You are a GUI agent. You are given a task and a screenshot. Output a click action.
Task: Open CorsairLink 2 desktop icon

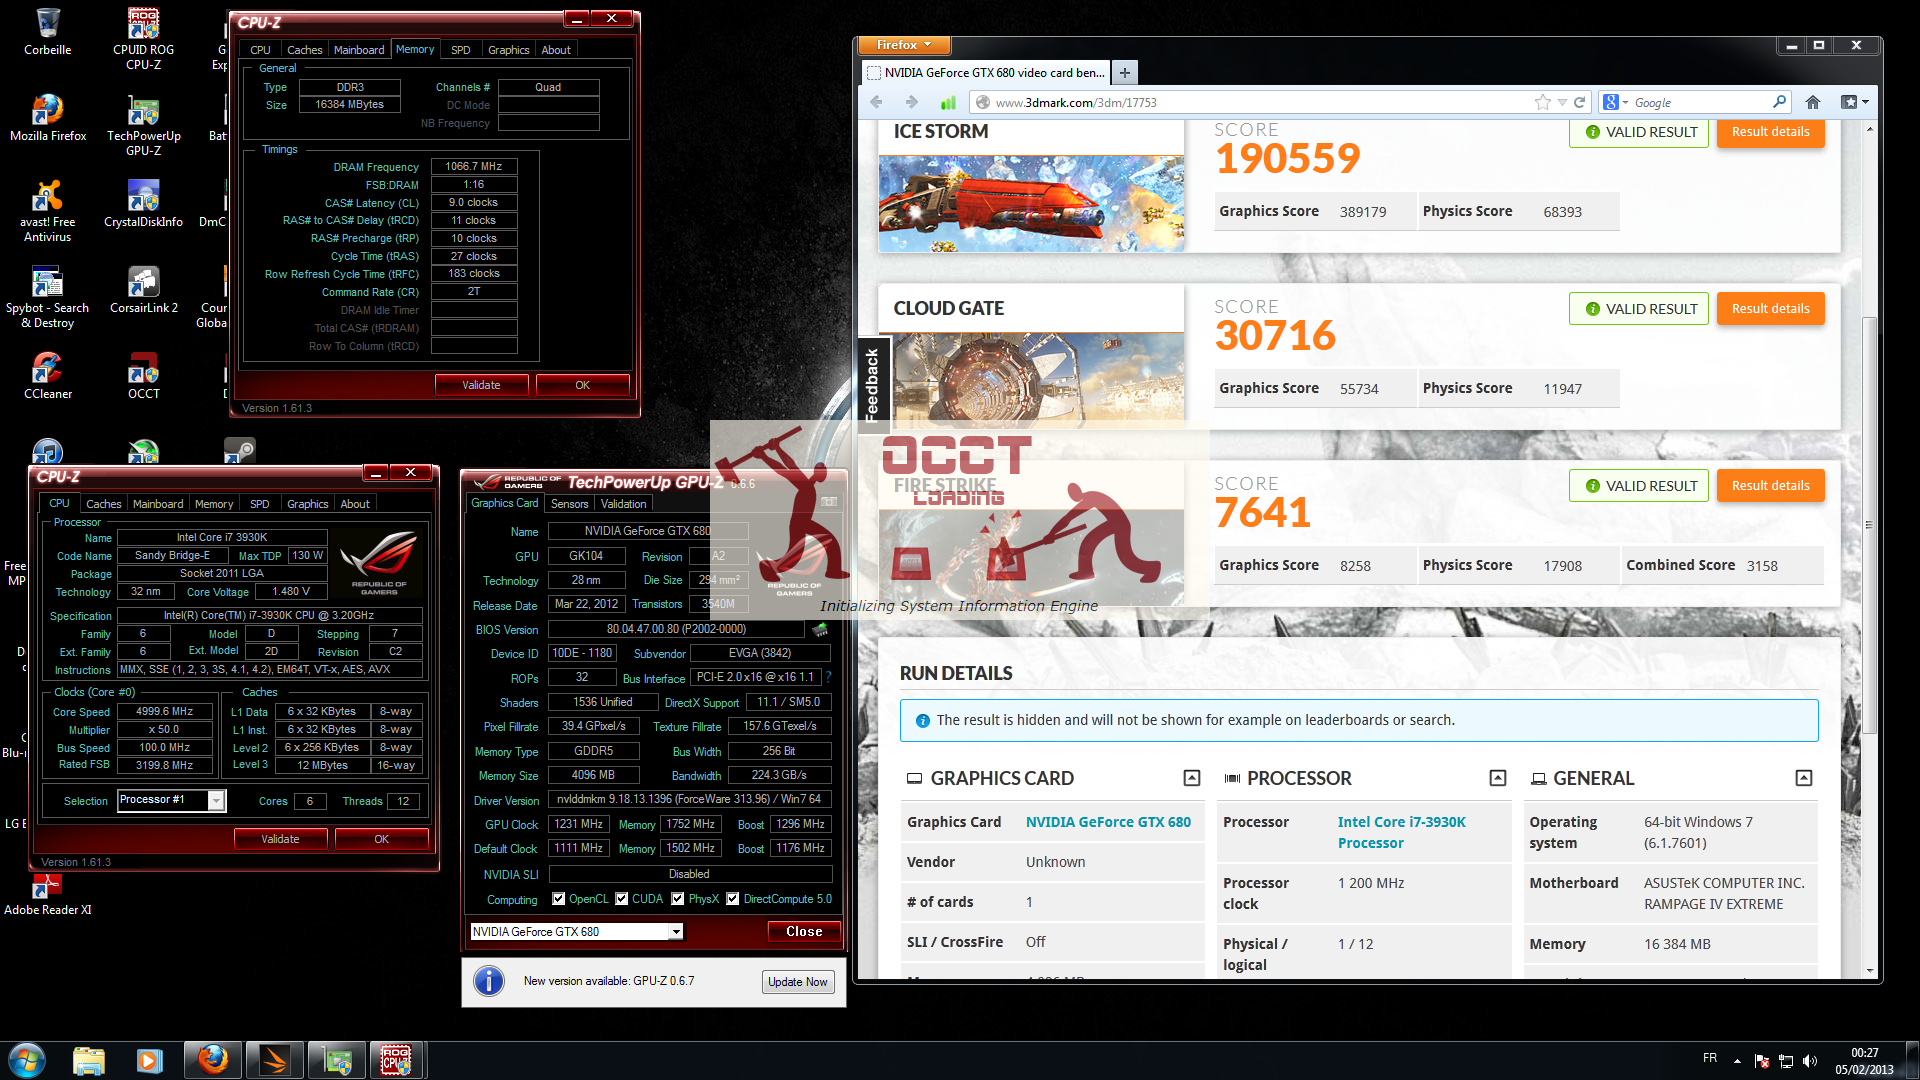(143, 290)
